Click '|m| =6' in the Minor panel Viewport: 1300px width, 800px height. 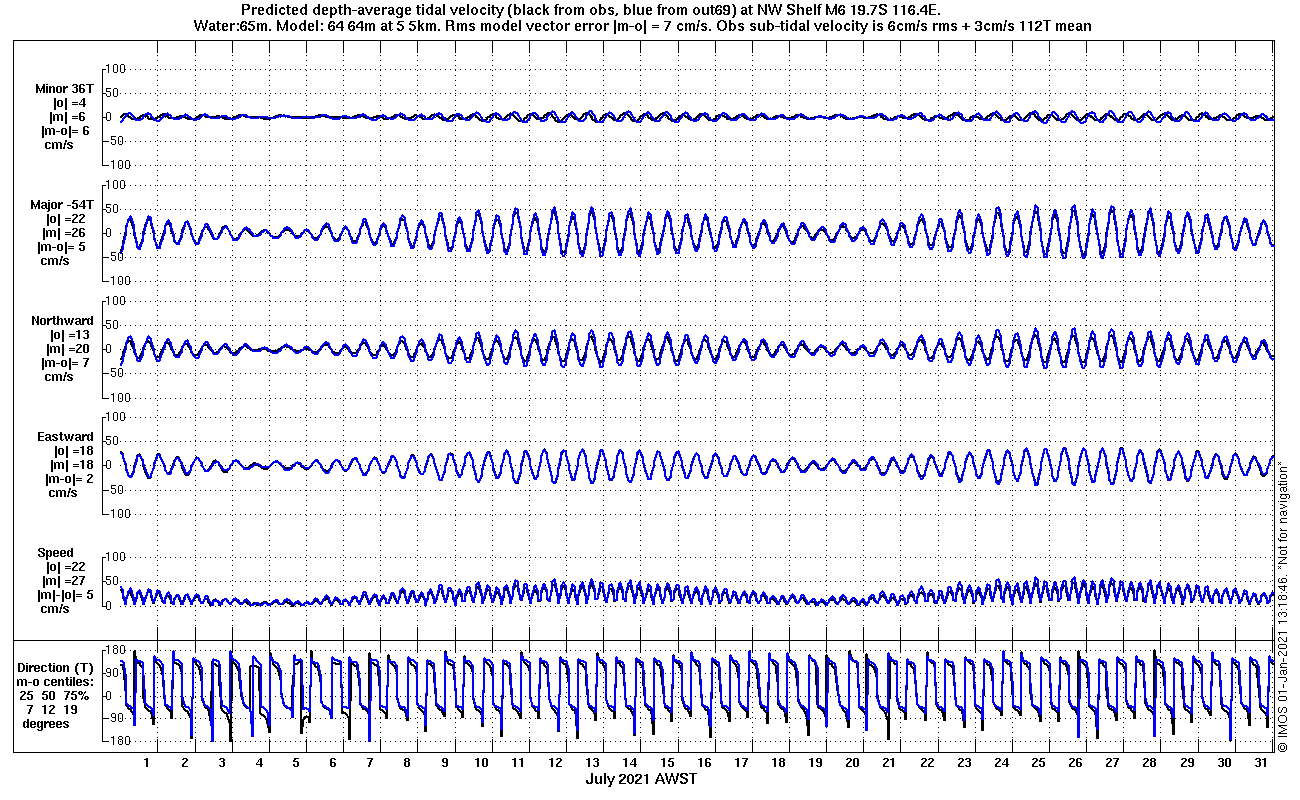coord(67,117)
